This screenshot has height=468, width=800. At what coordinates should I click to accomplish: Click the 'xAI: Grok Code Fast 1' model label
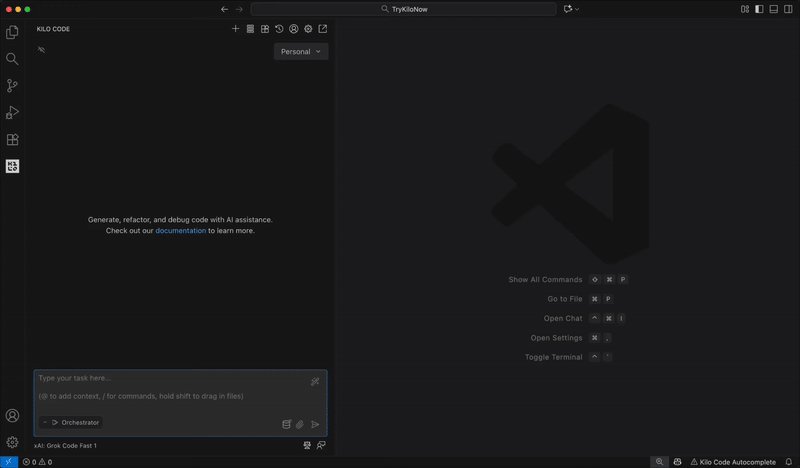click(65, 446)
